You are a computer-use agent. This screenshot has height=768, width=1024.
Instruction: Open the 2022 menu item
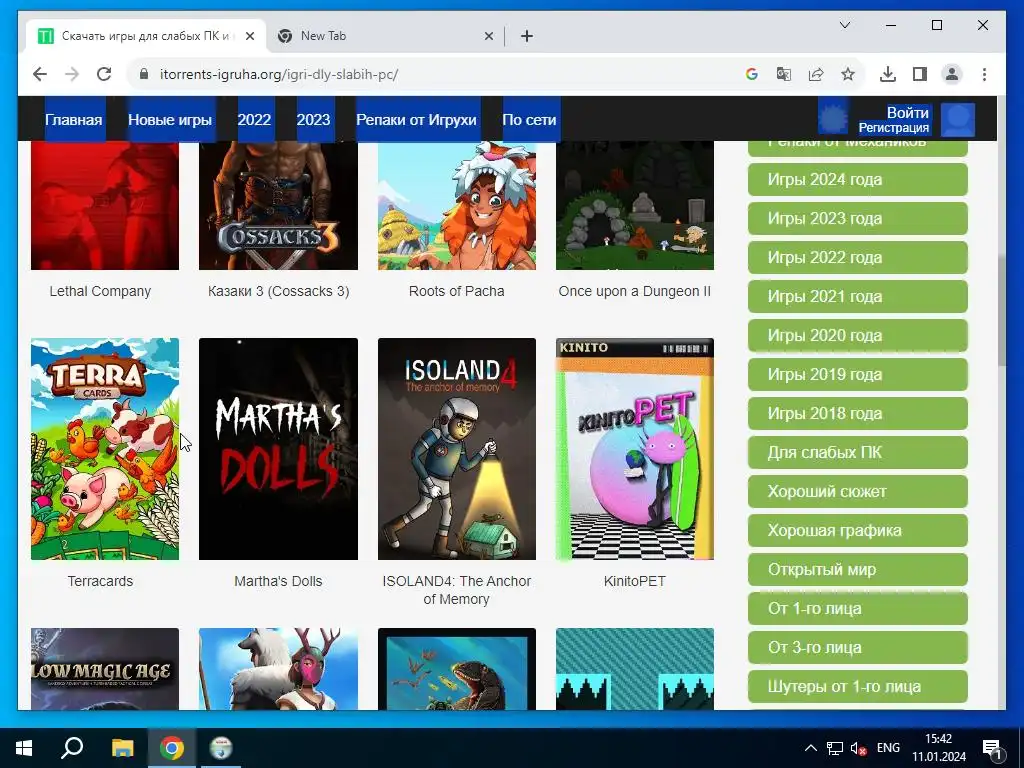point(254,120)
